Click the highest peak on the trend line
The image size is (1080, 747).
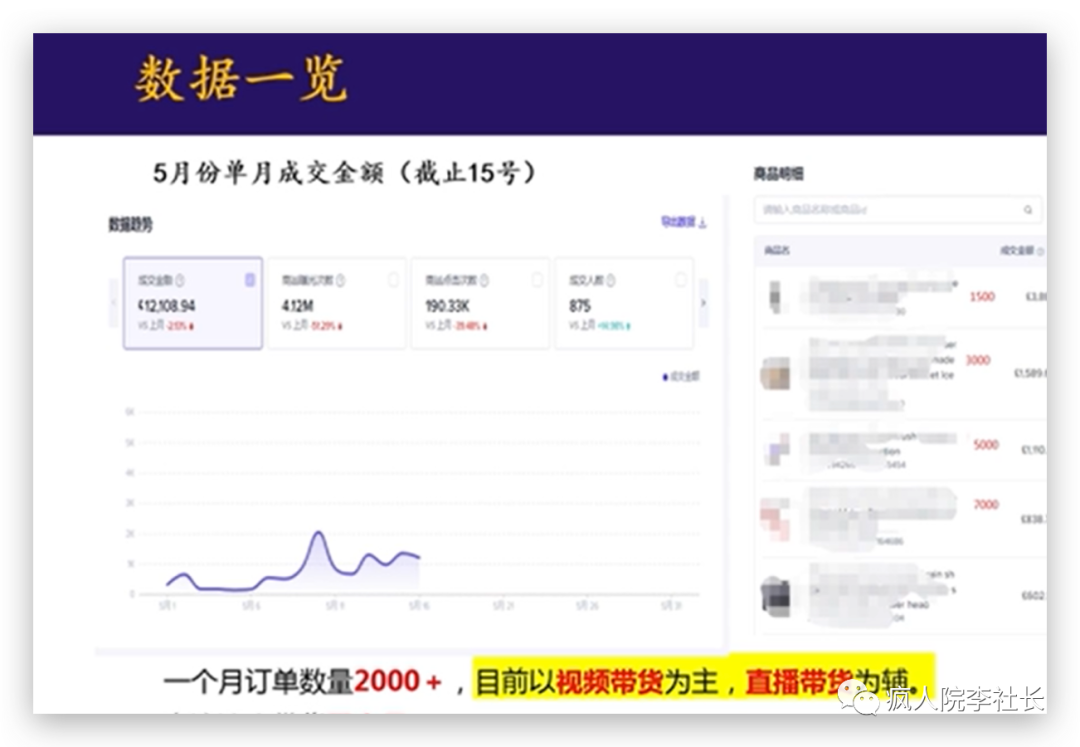coord(318,534)
